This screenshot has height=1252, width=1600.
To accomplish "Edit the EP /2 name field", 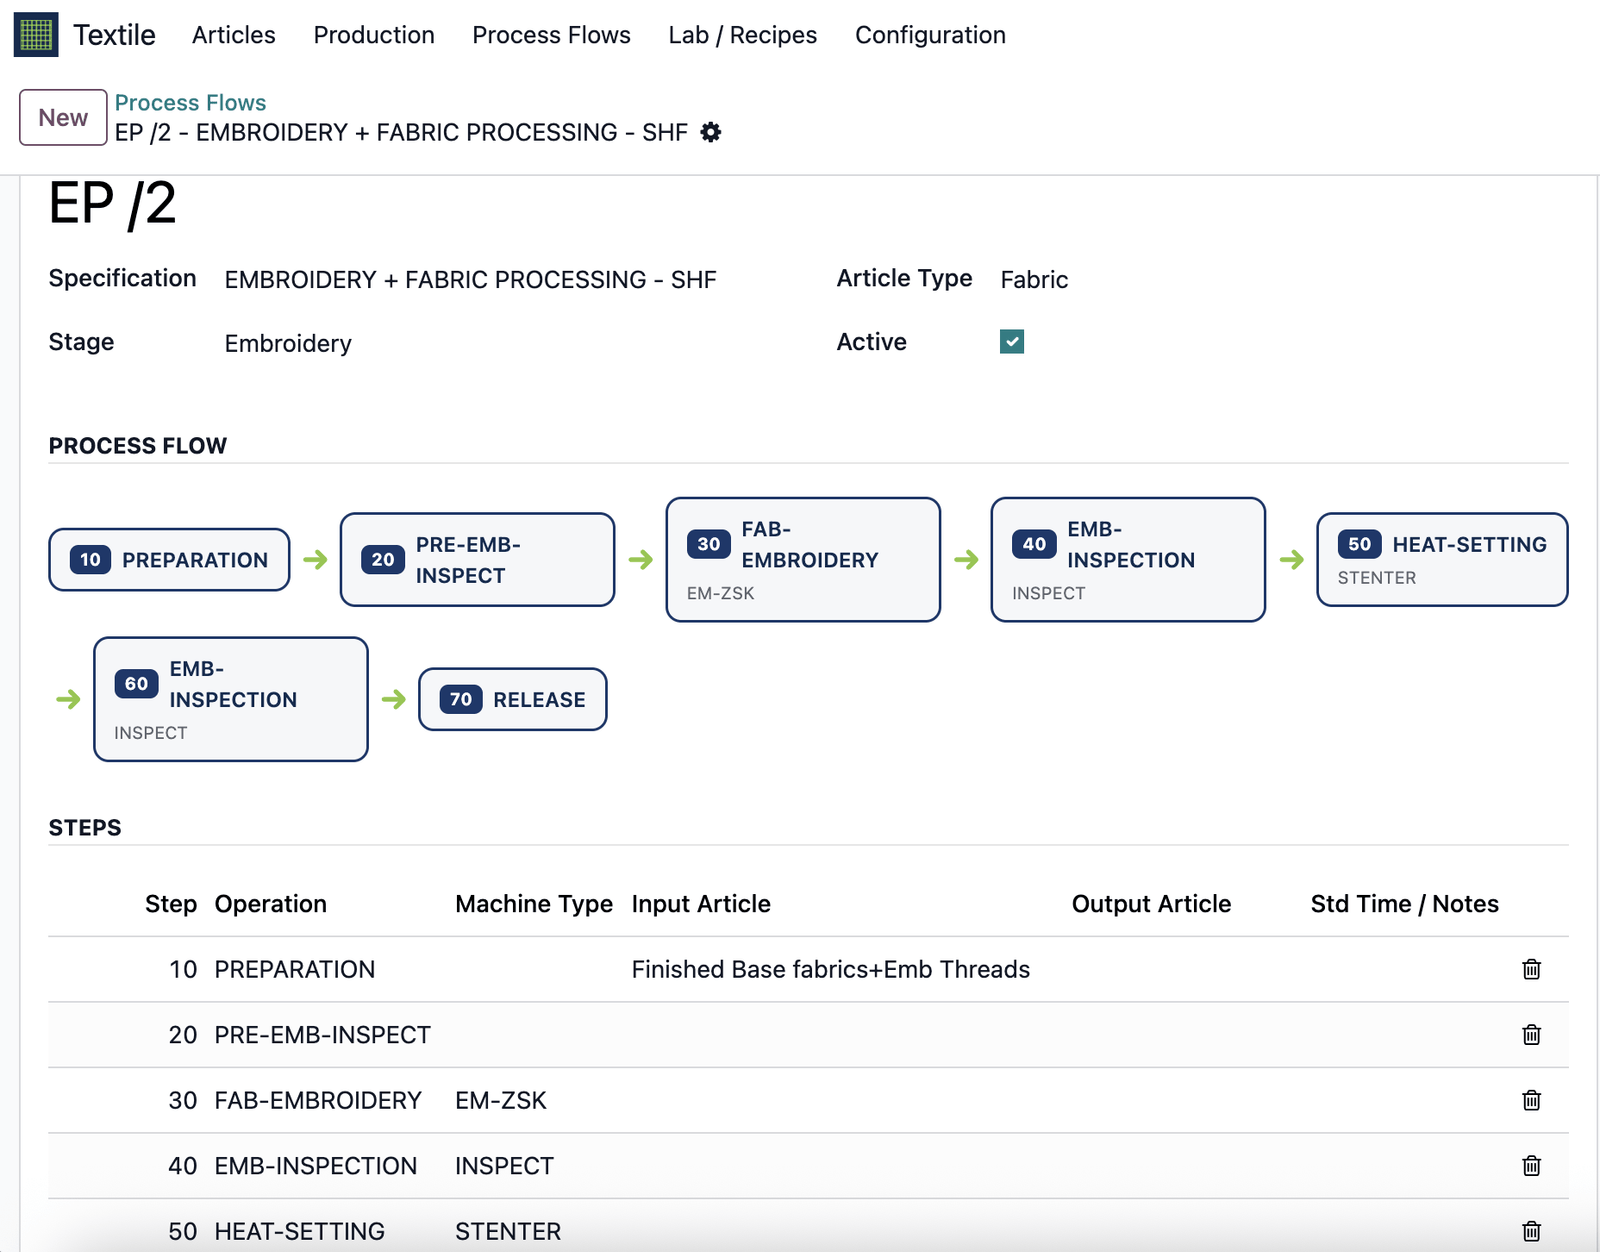I will [x=113, y=203].
